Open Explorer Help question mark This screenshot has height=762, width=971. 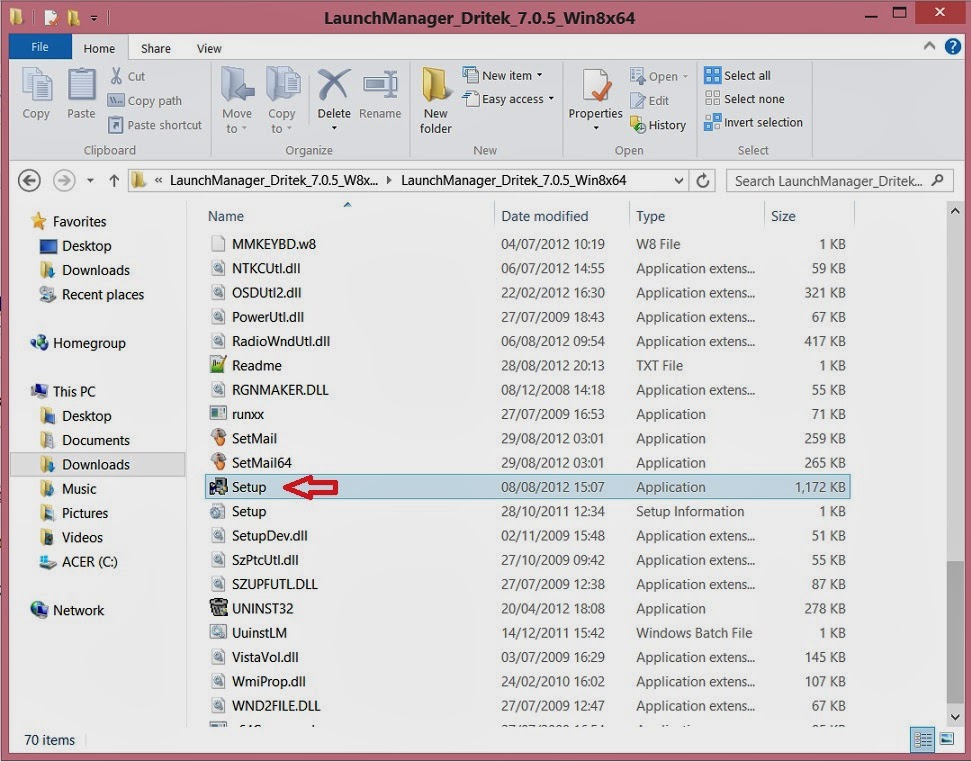[x=953, y=46]
